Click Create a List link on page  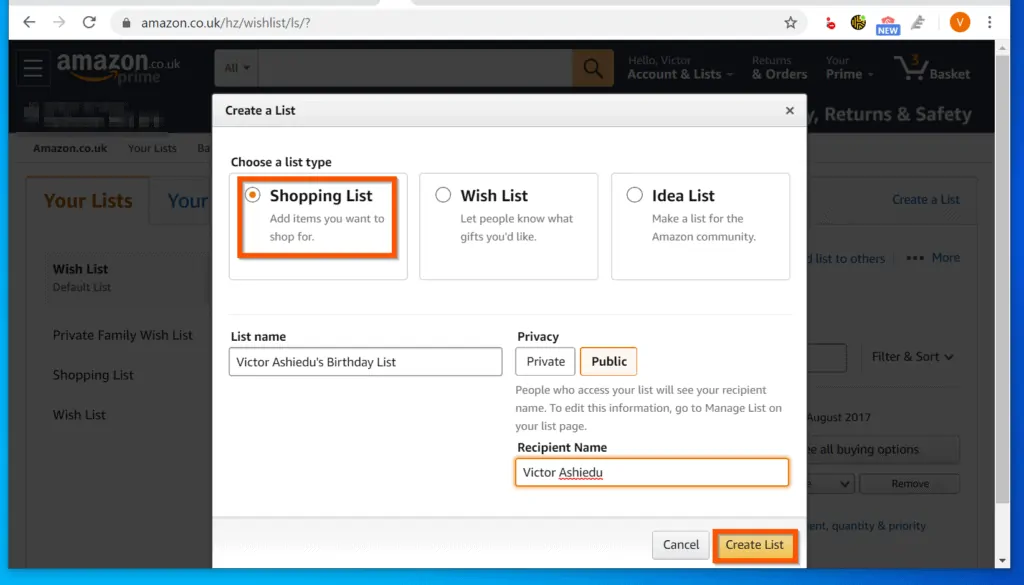925,200
